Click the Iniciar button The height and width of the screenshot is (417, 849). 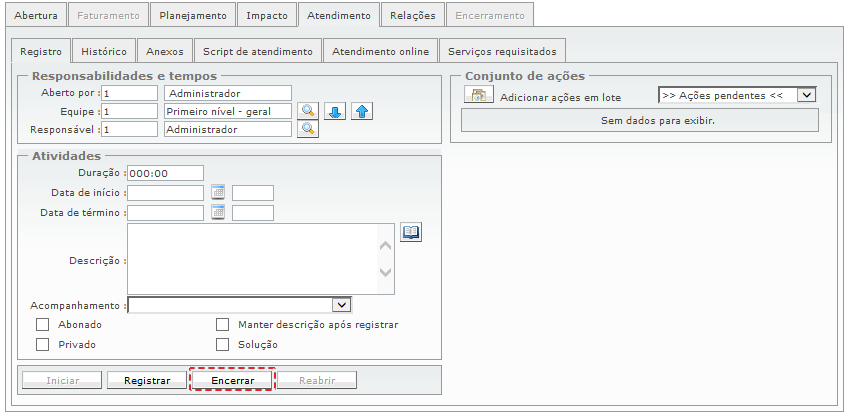62,381
